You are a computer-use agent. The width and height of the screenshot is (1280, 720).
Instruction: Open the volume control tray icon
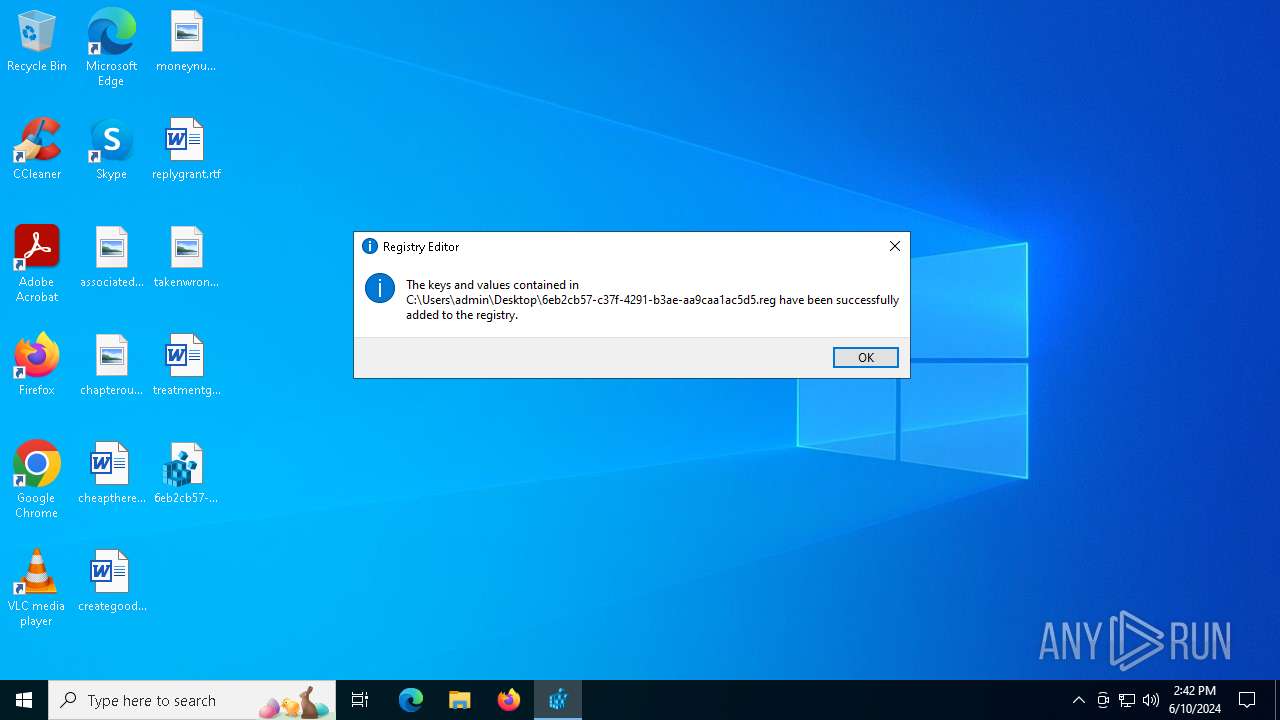point(1151,700)
